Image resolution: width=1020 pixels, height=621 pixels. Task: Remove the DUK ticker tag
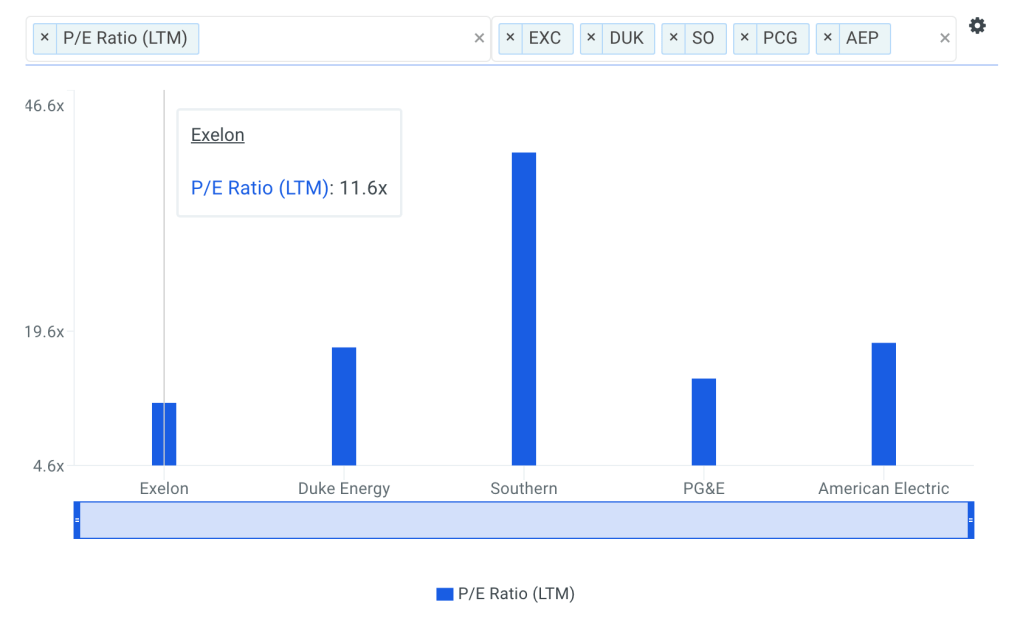pyautogui.click(x=592, y=38)
